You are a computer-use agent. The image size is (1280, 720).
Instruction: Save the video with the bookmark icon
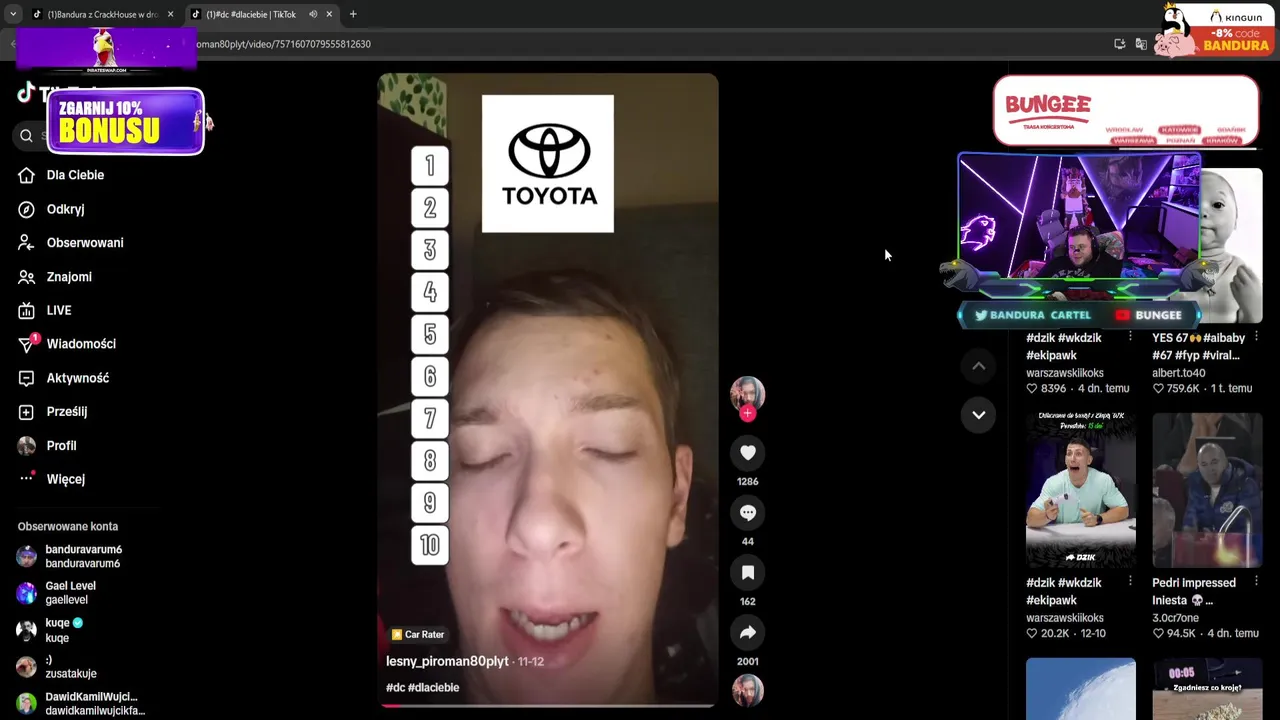(x=747, y=573)
